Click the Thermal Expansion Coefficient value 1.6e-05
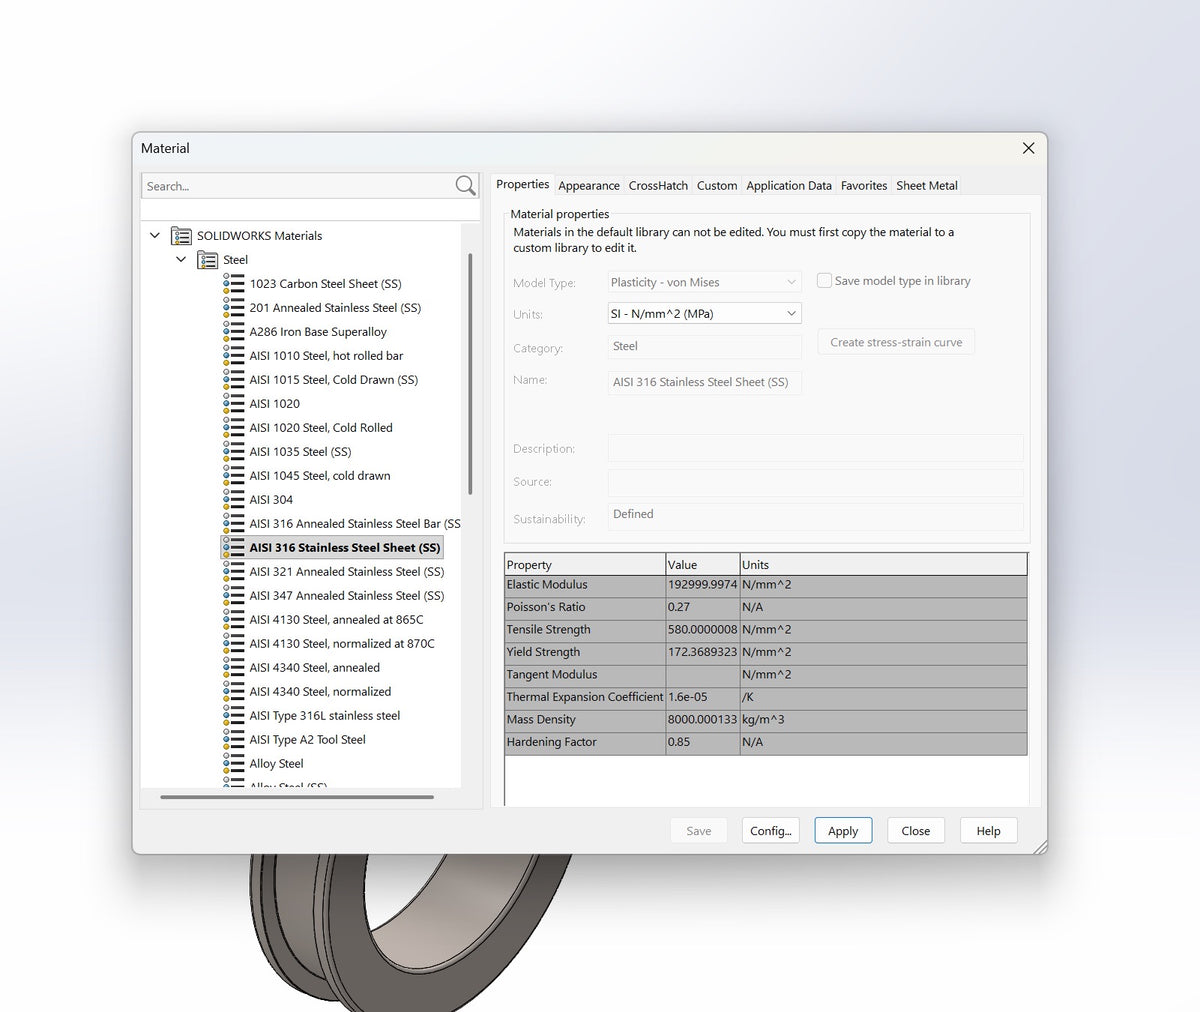The height and width of the screenshot is (1012, 1200). (x=702, y=697)
